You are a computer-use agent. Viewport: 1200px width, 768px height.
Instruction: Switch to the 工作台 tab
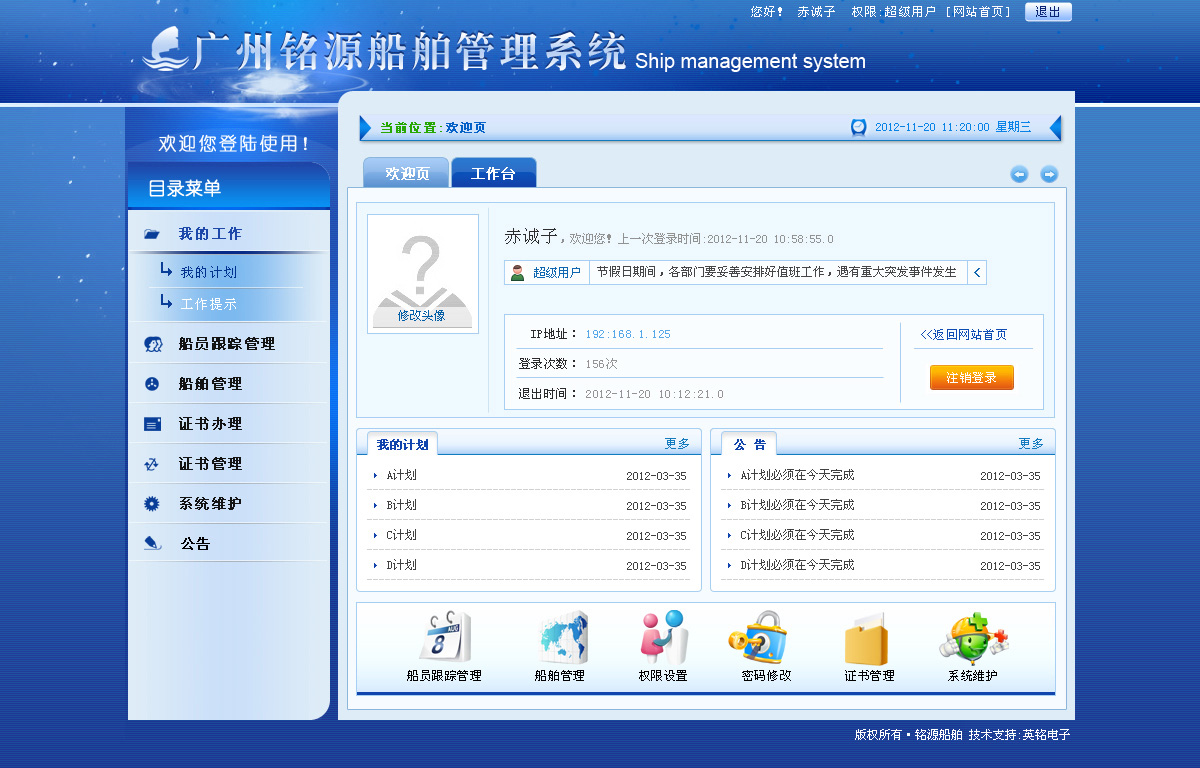pyautogui.click(x=494, y=173)
